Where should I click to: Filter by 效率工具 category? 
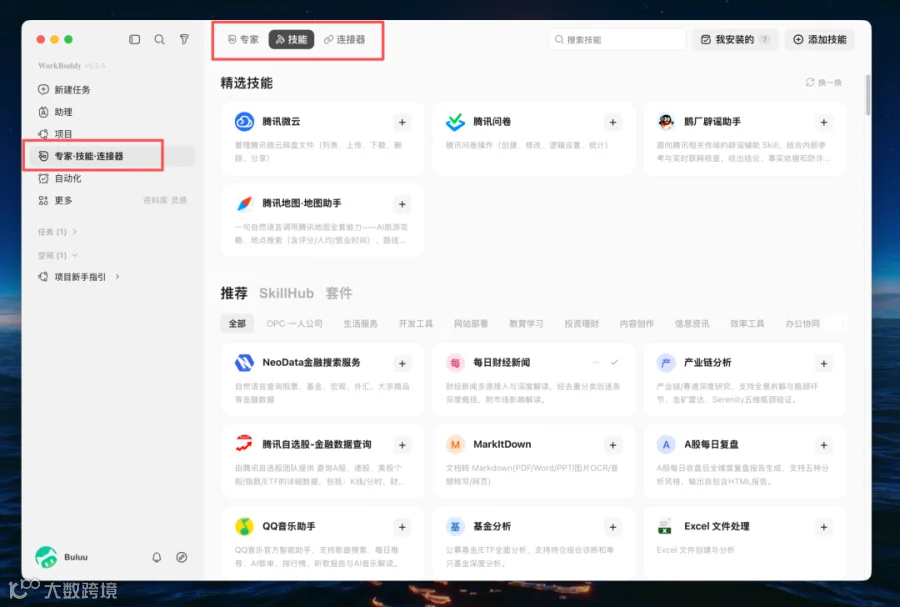coord(747,324)
